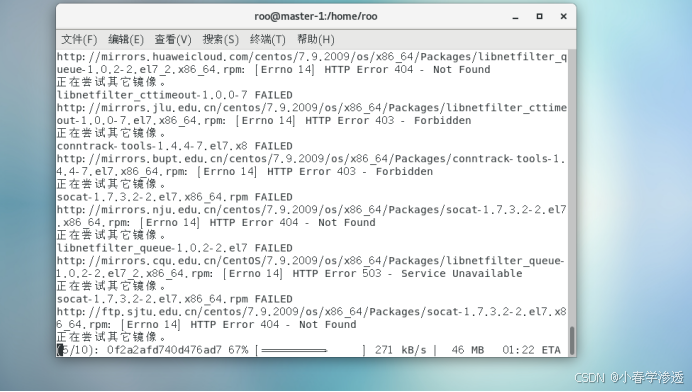Open the 终端(T) menu
Image resolution: width=692 pixels, height=392 pixels.
tap(267, 40)
